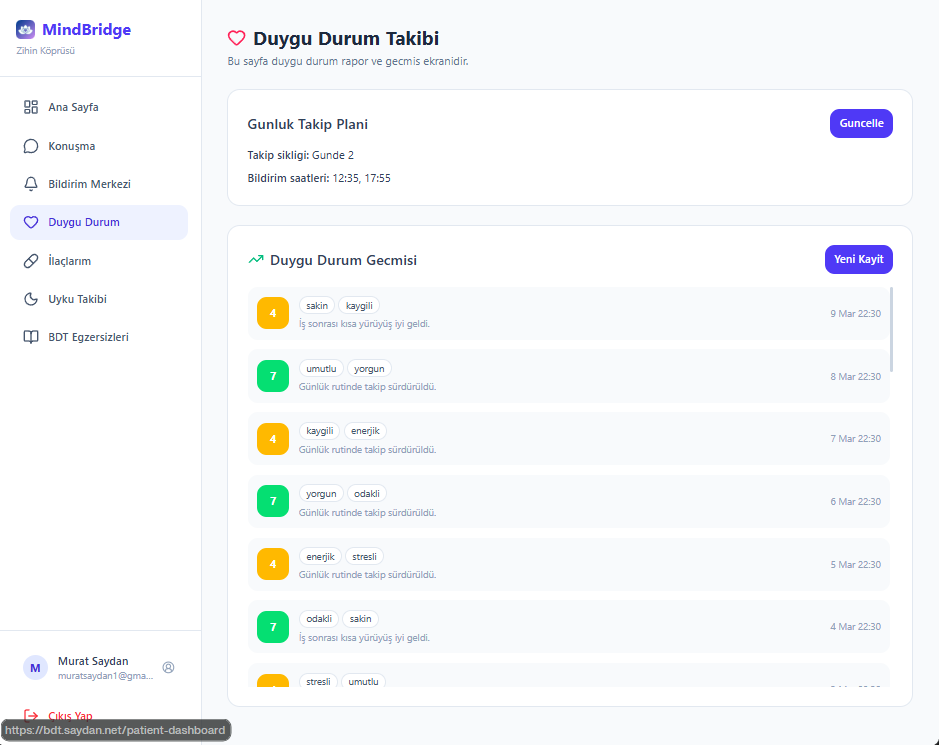Click the profile icon beside Murat Saydan
Image resolution: width=939 pixels, height=745 pixels.
[168, 667]
